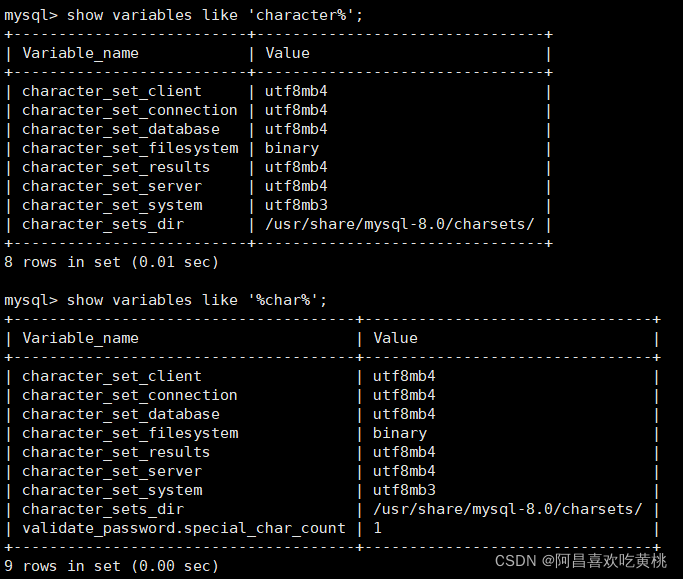Screen dimensions: 683x579
Task: Select the Value header in first table
Action: tap(287, 54)
